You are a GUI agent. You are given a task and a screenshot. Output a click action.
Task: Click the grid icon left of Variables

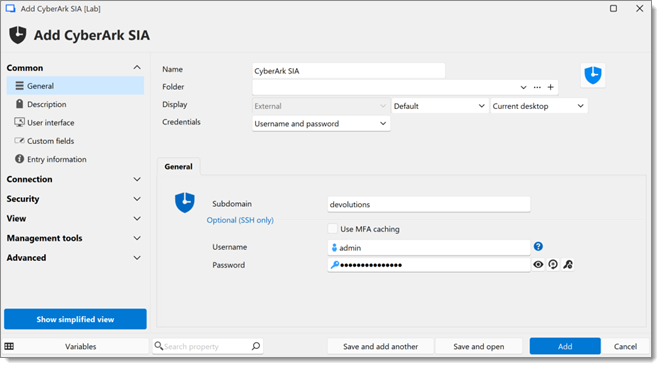[9, 346]
